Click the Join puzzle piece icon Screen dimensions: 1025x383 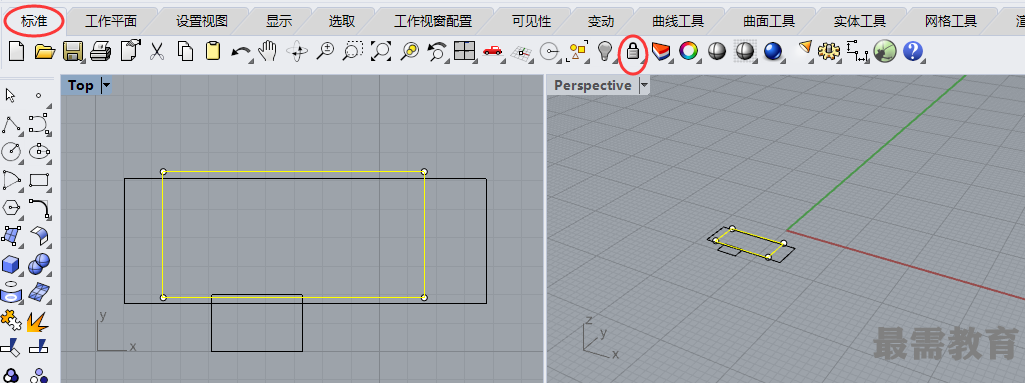[x=11, y=320]
